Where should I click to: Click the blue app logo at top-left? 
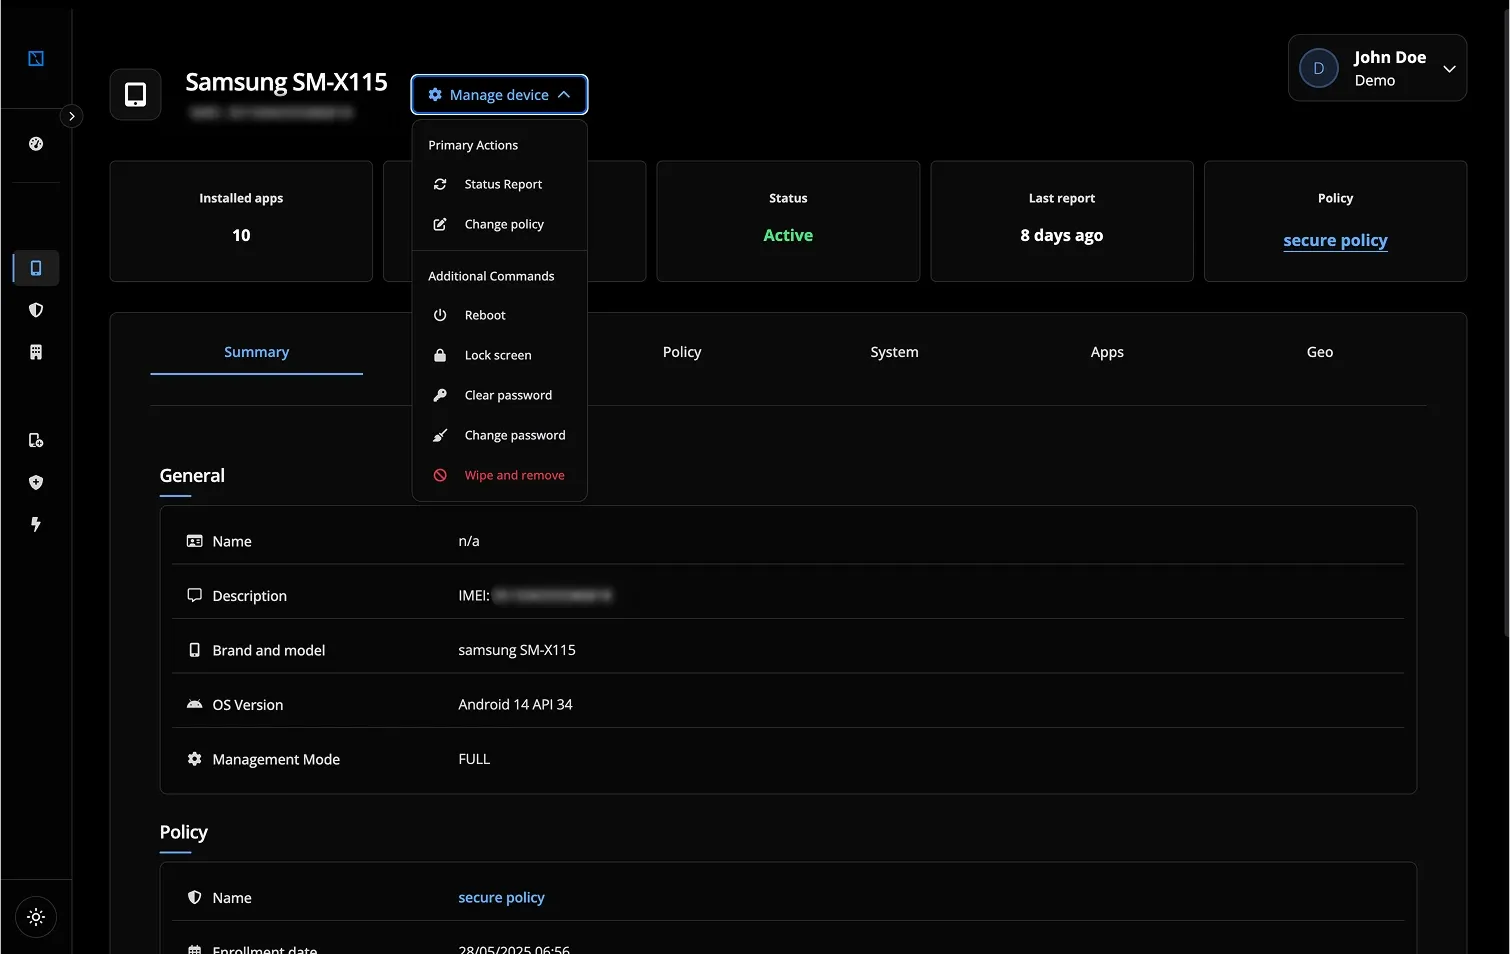point(36,58)
